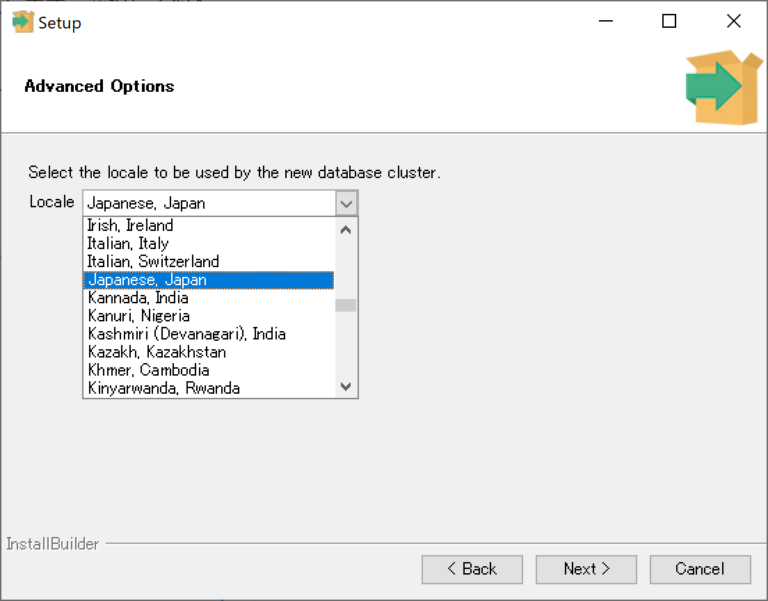
Task: Proceed with the Next button
Action: point(586,569)
